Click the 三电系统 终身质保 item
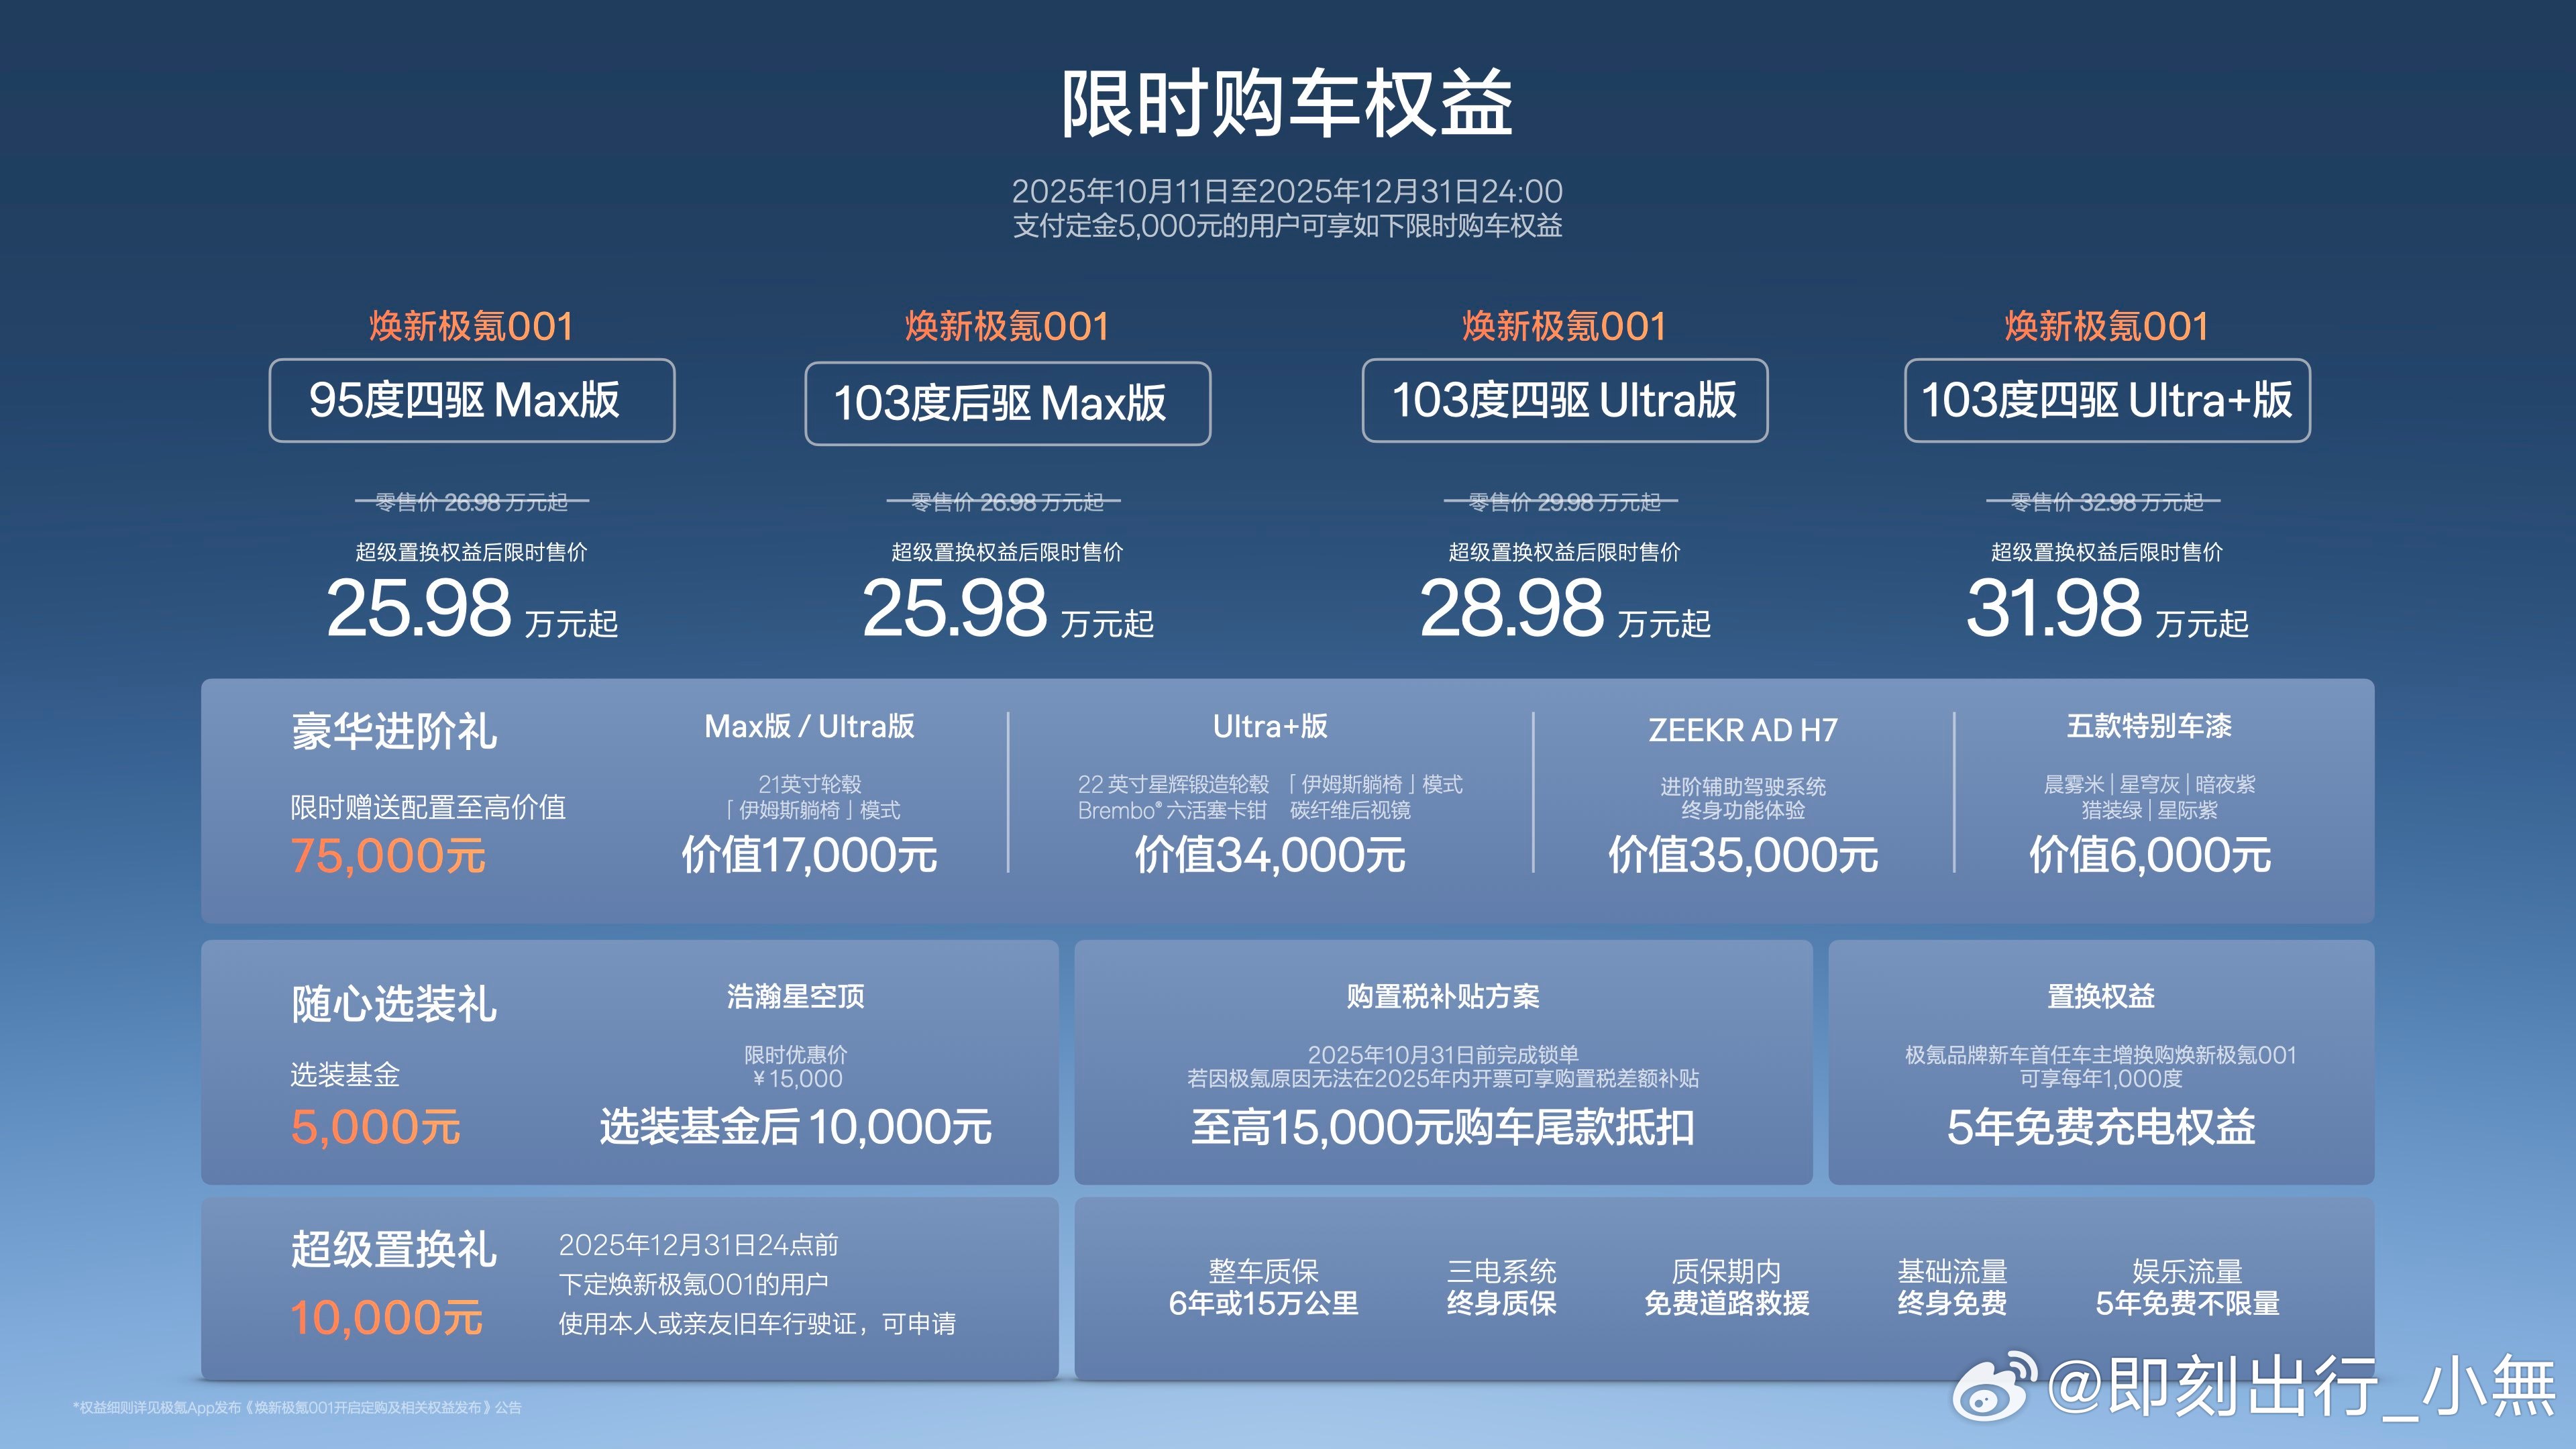Image resolution: width=2576 pixels, height=1449 pixels. click(x=1501, y=1287)
